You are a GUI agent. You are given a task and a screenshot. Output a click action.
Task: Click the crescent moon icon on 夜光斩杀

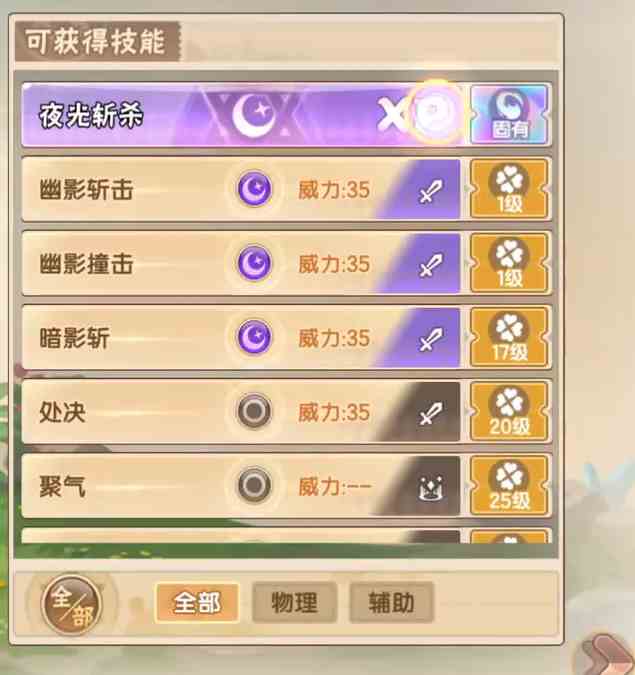[x=254, y=115]
